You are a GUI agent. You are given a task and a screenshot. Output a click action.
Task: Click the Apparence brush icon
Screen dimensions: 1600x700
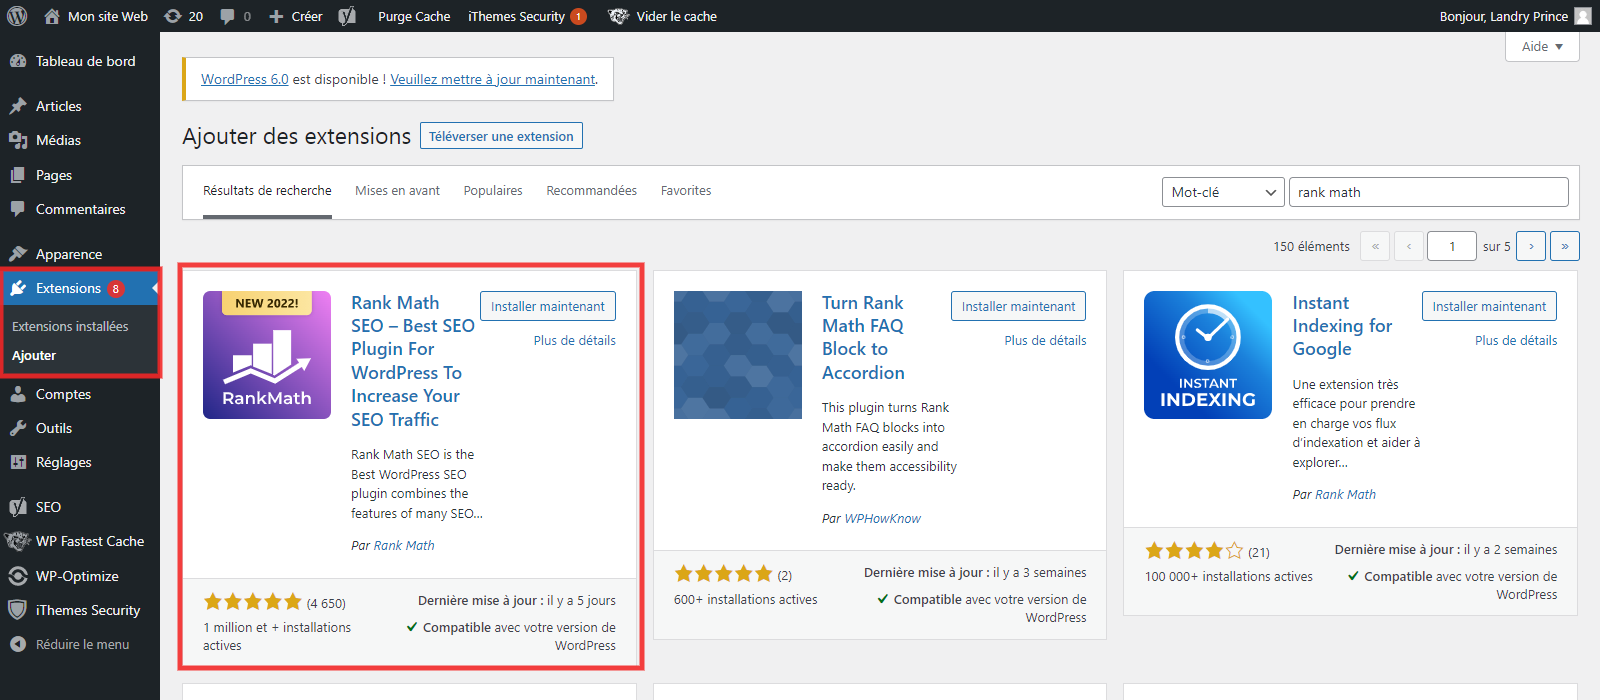tap(18, 254)
